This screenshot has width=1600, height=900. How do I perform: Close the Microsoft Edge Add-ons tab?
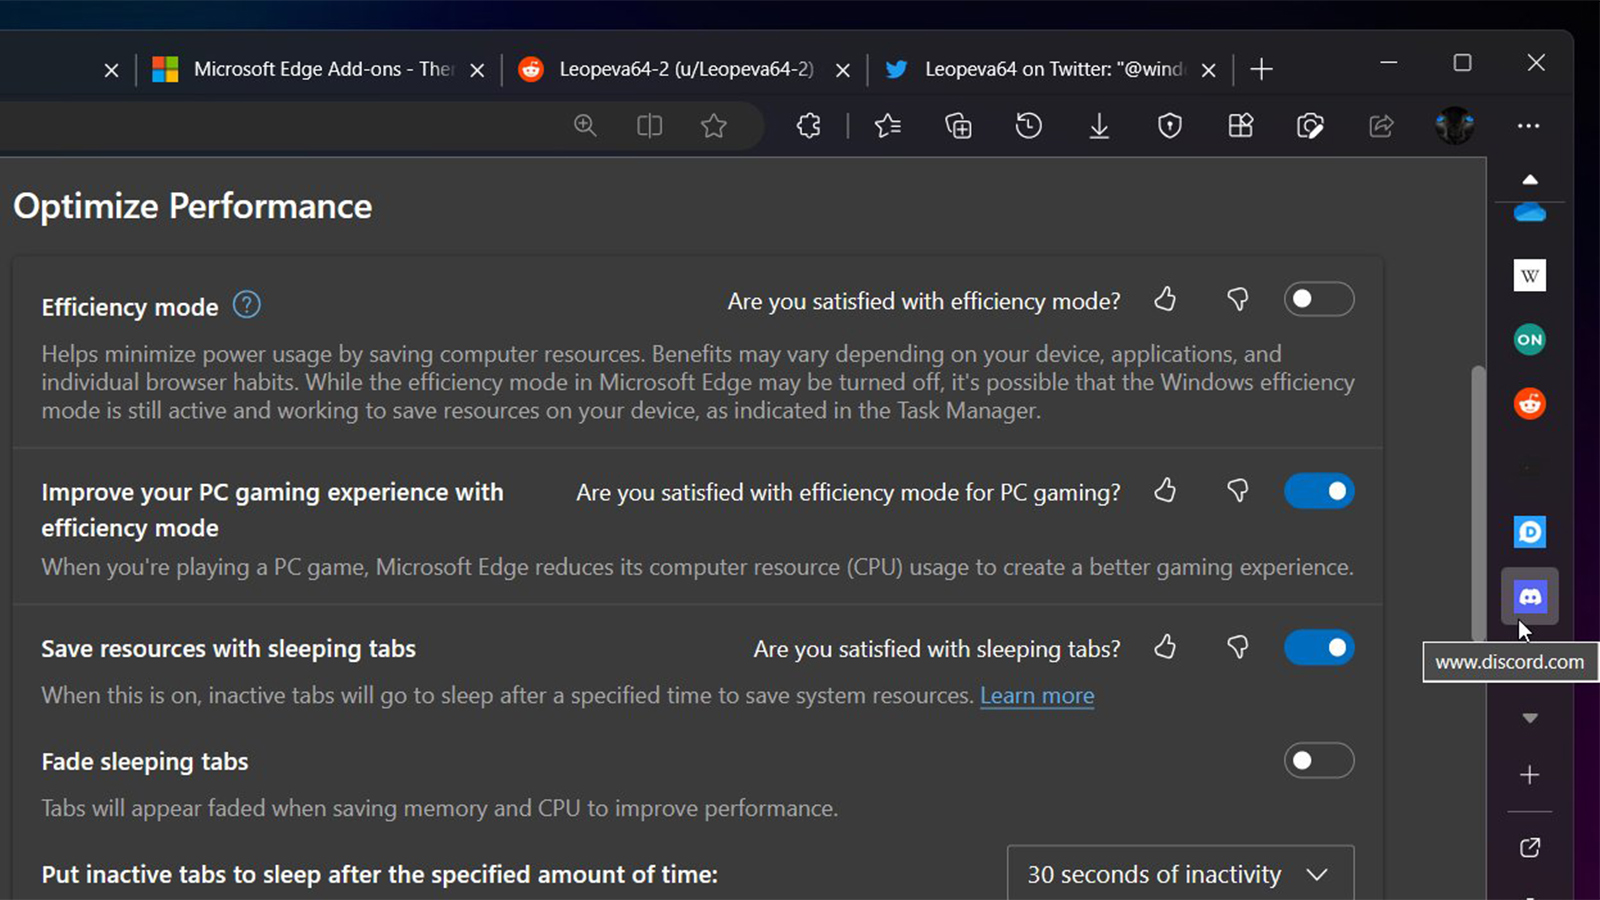coord(477,70)
